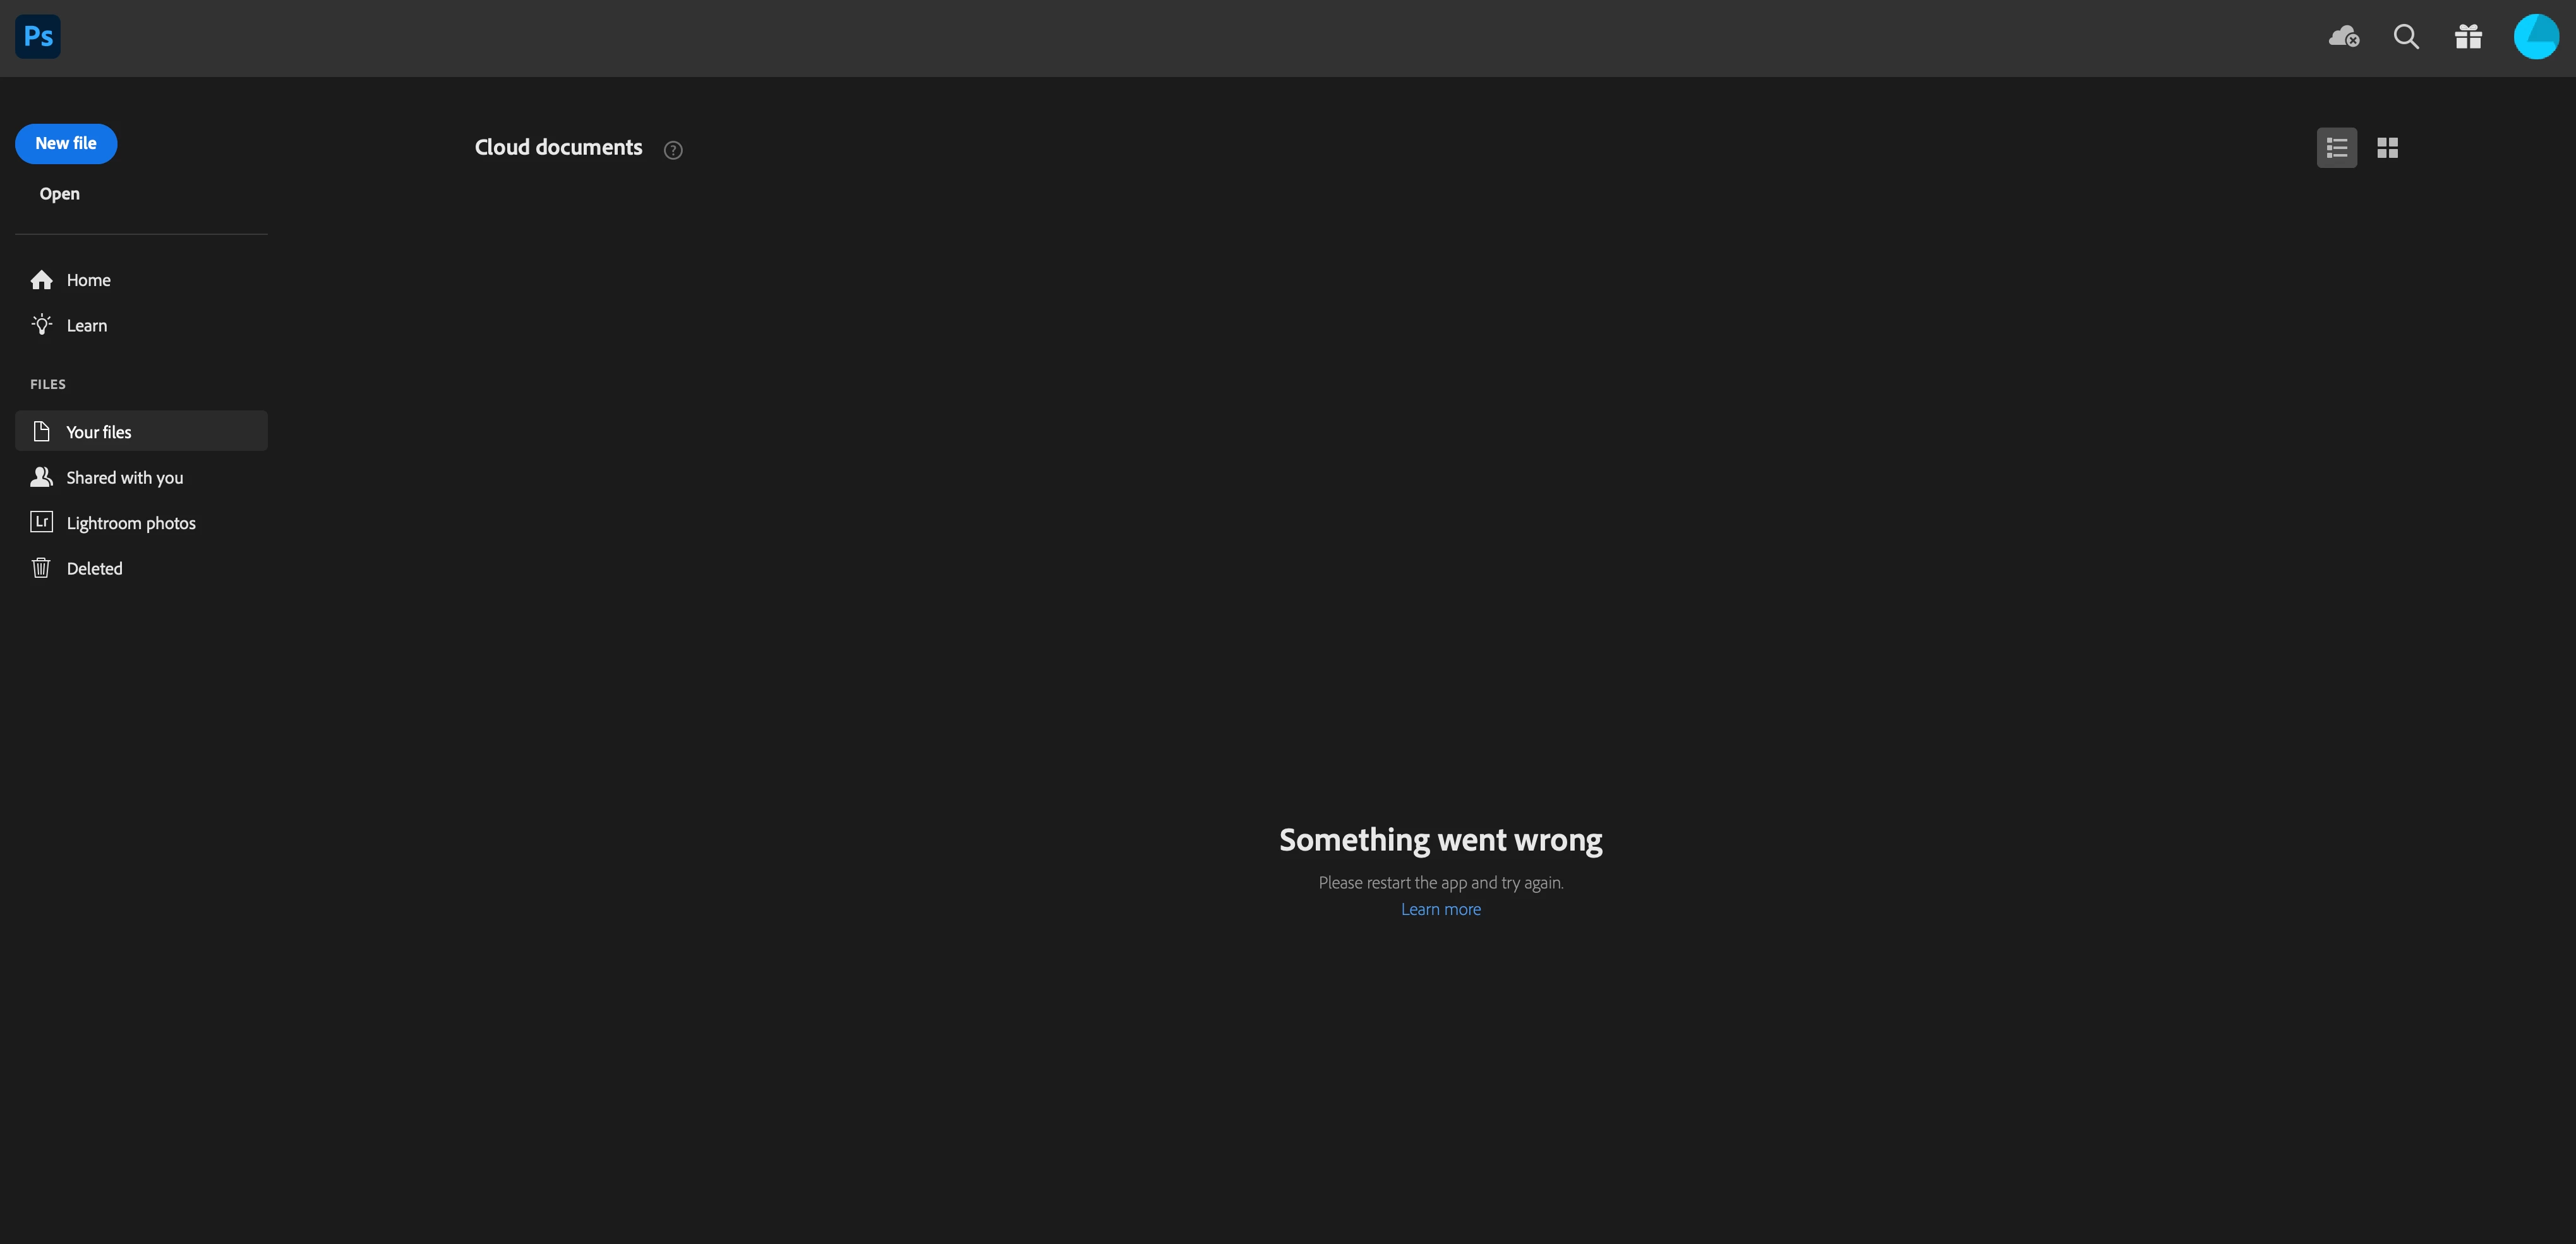Click the Cloud documents heading
2576x1244 pixels.
pos(558,148)
